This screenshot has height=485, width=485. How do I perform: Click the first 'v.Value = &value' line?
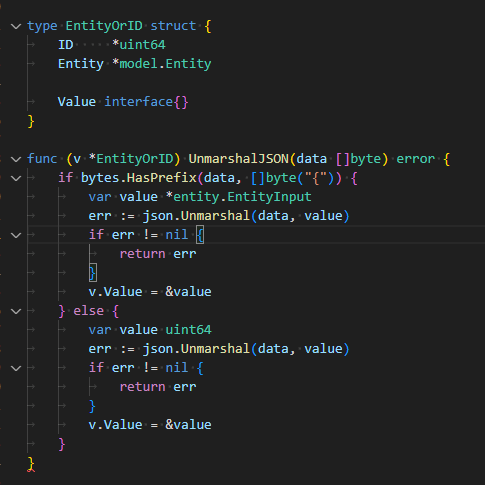[150, 292]
